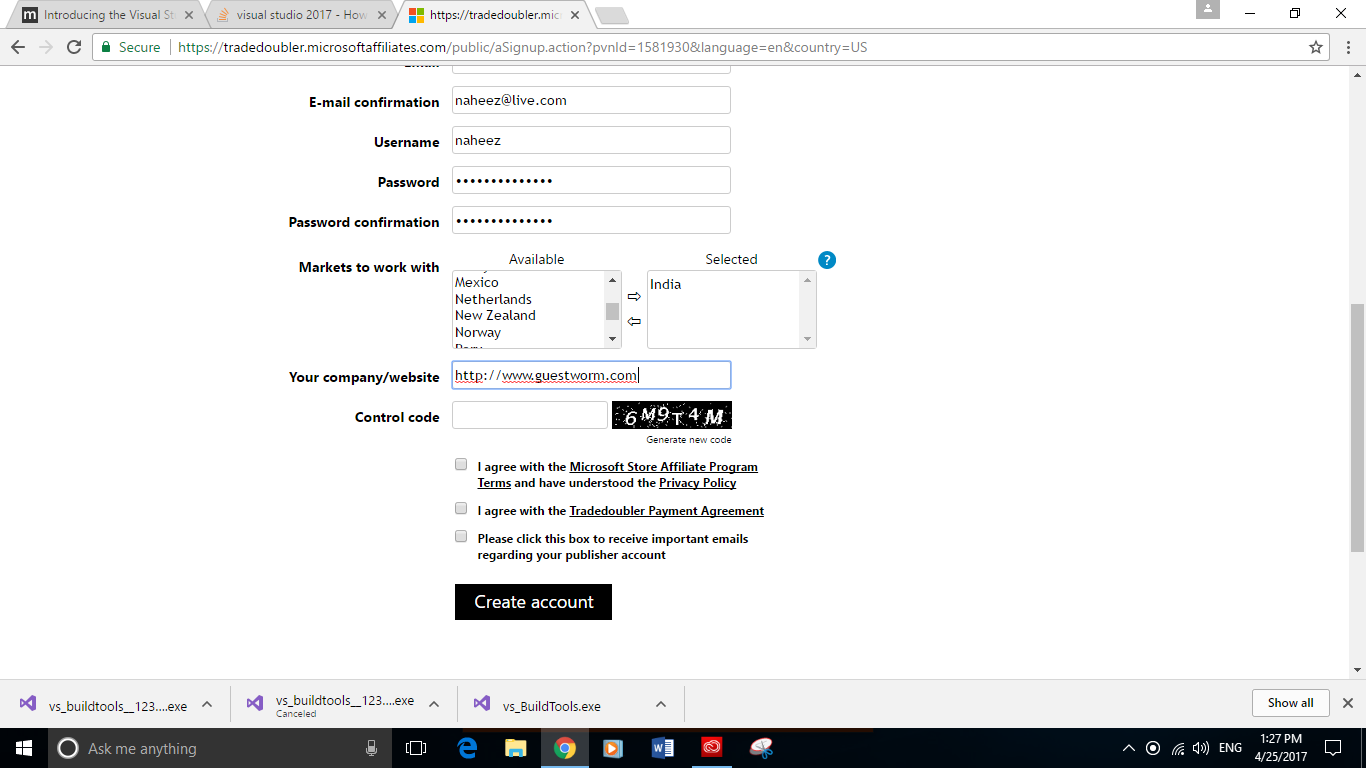This screenshot has width=1366, height=768.
Task: Click up arrow of Available markets list
Action: click(613, 280)
